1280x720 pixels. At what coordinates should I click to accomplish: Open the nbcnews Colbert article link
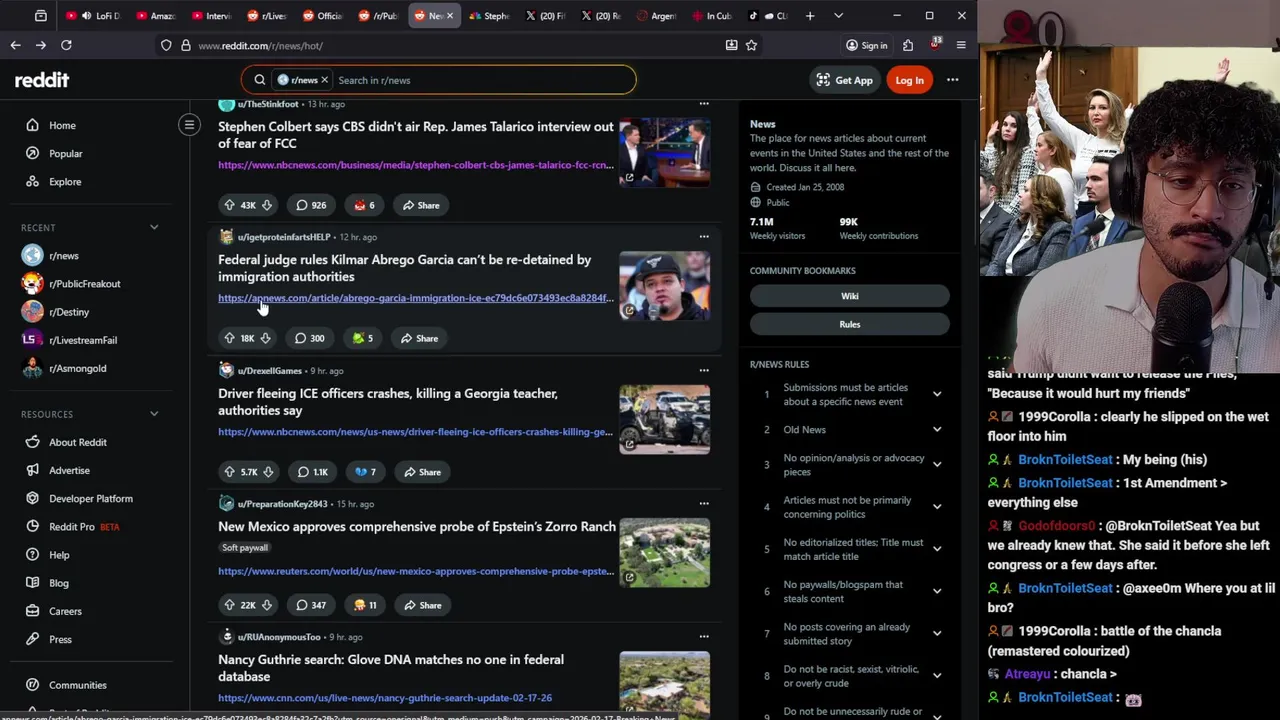[x=416, y=165]
